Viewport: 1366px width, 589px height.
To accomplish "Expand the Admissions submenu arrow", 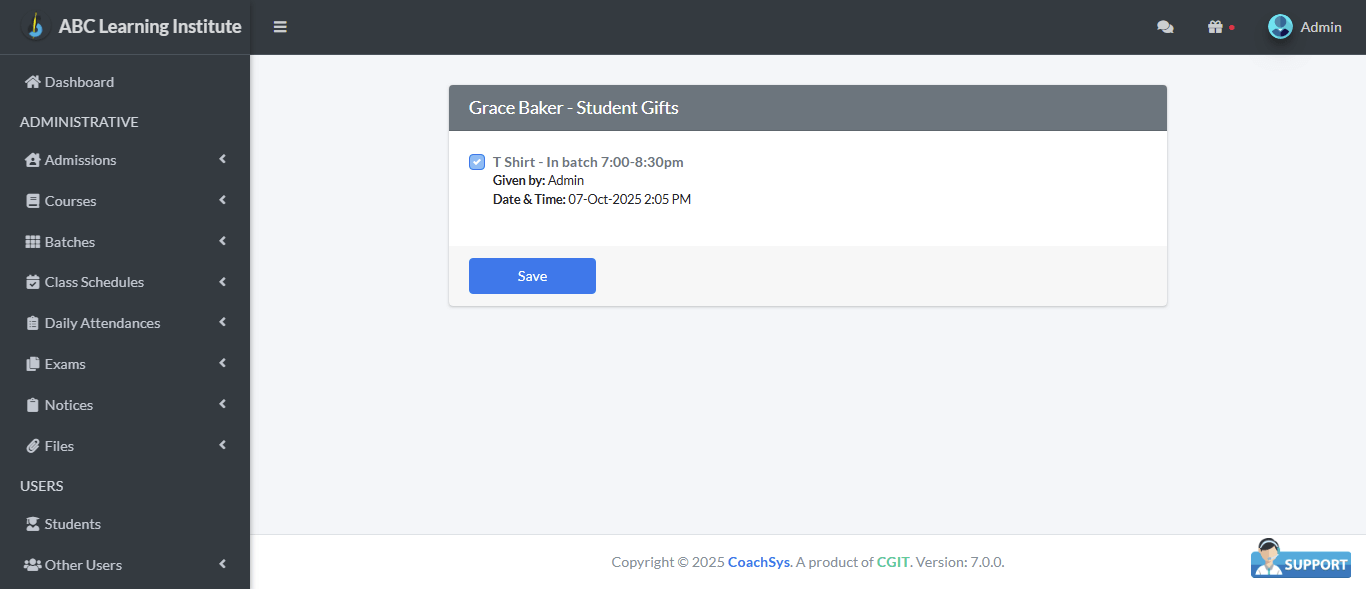I will tap(222, 159).
